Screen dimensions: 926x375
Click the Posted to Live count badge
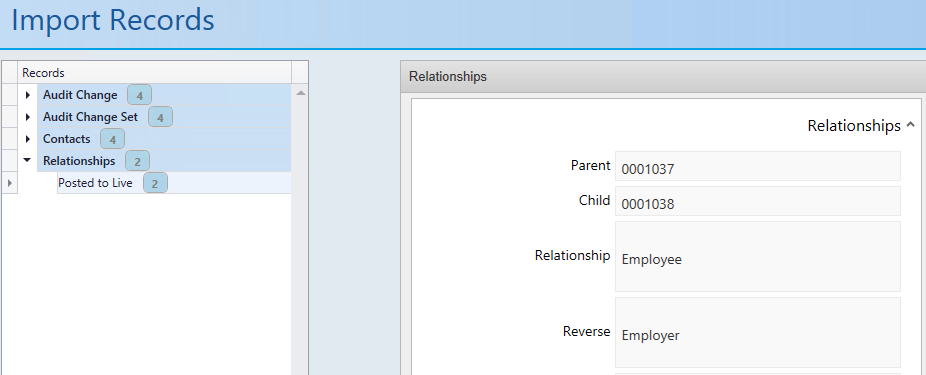(155, 183)
